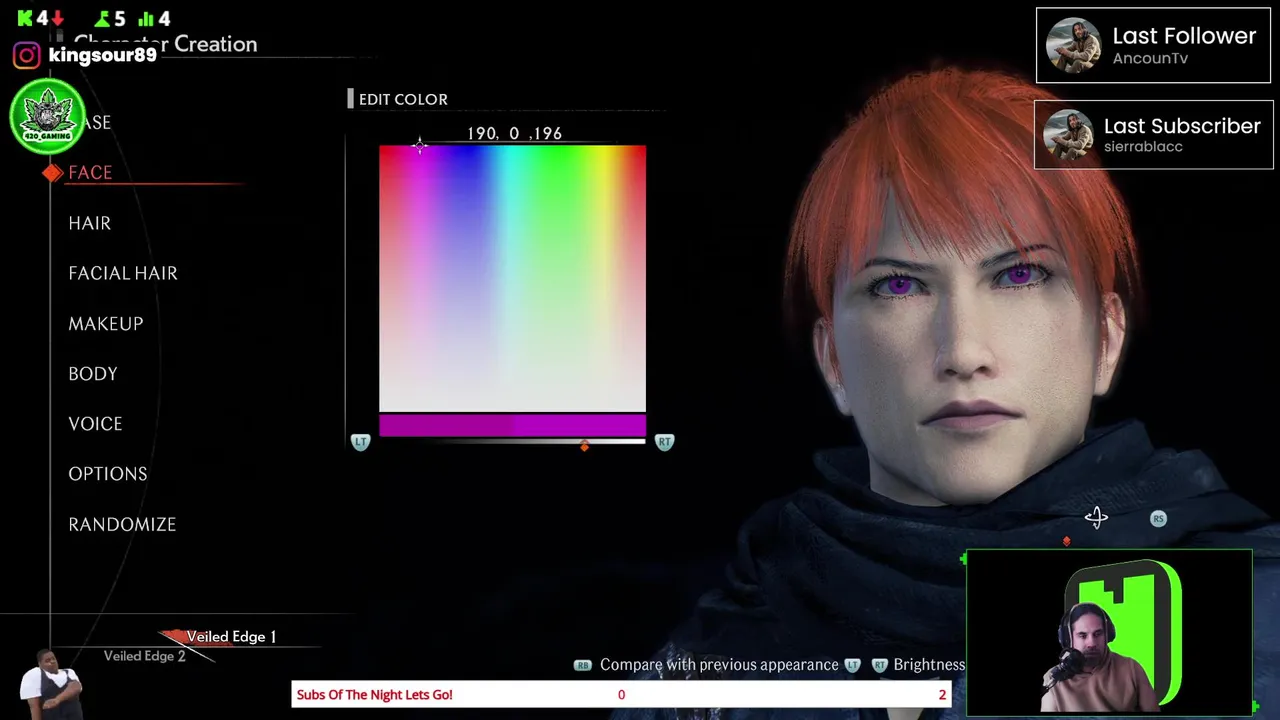Click the RS stick icon near character
1280x720 pixels.
point(1158,518)
